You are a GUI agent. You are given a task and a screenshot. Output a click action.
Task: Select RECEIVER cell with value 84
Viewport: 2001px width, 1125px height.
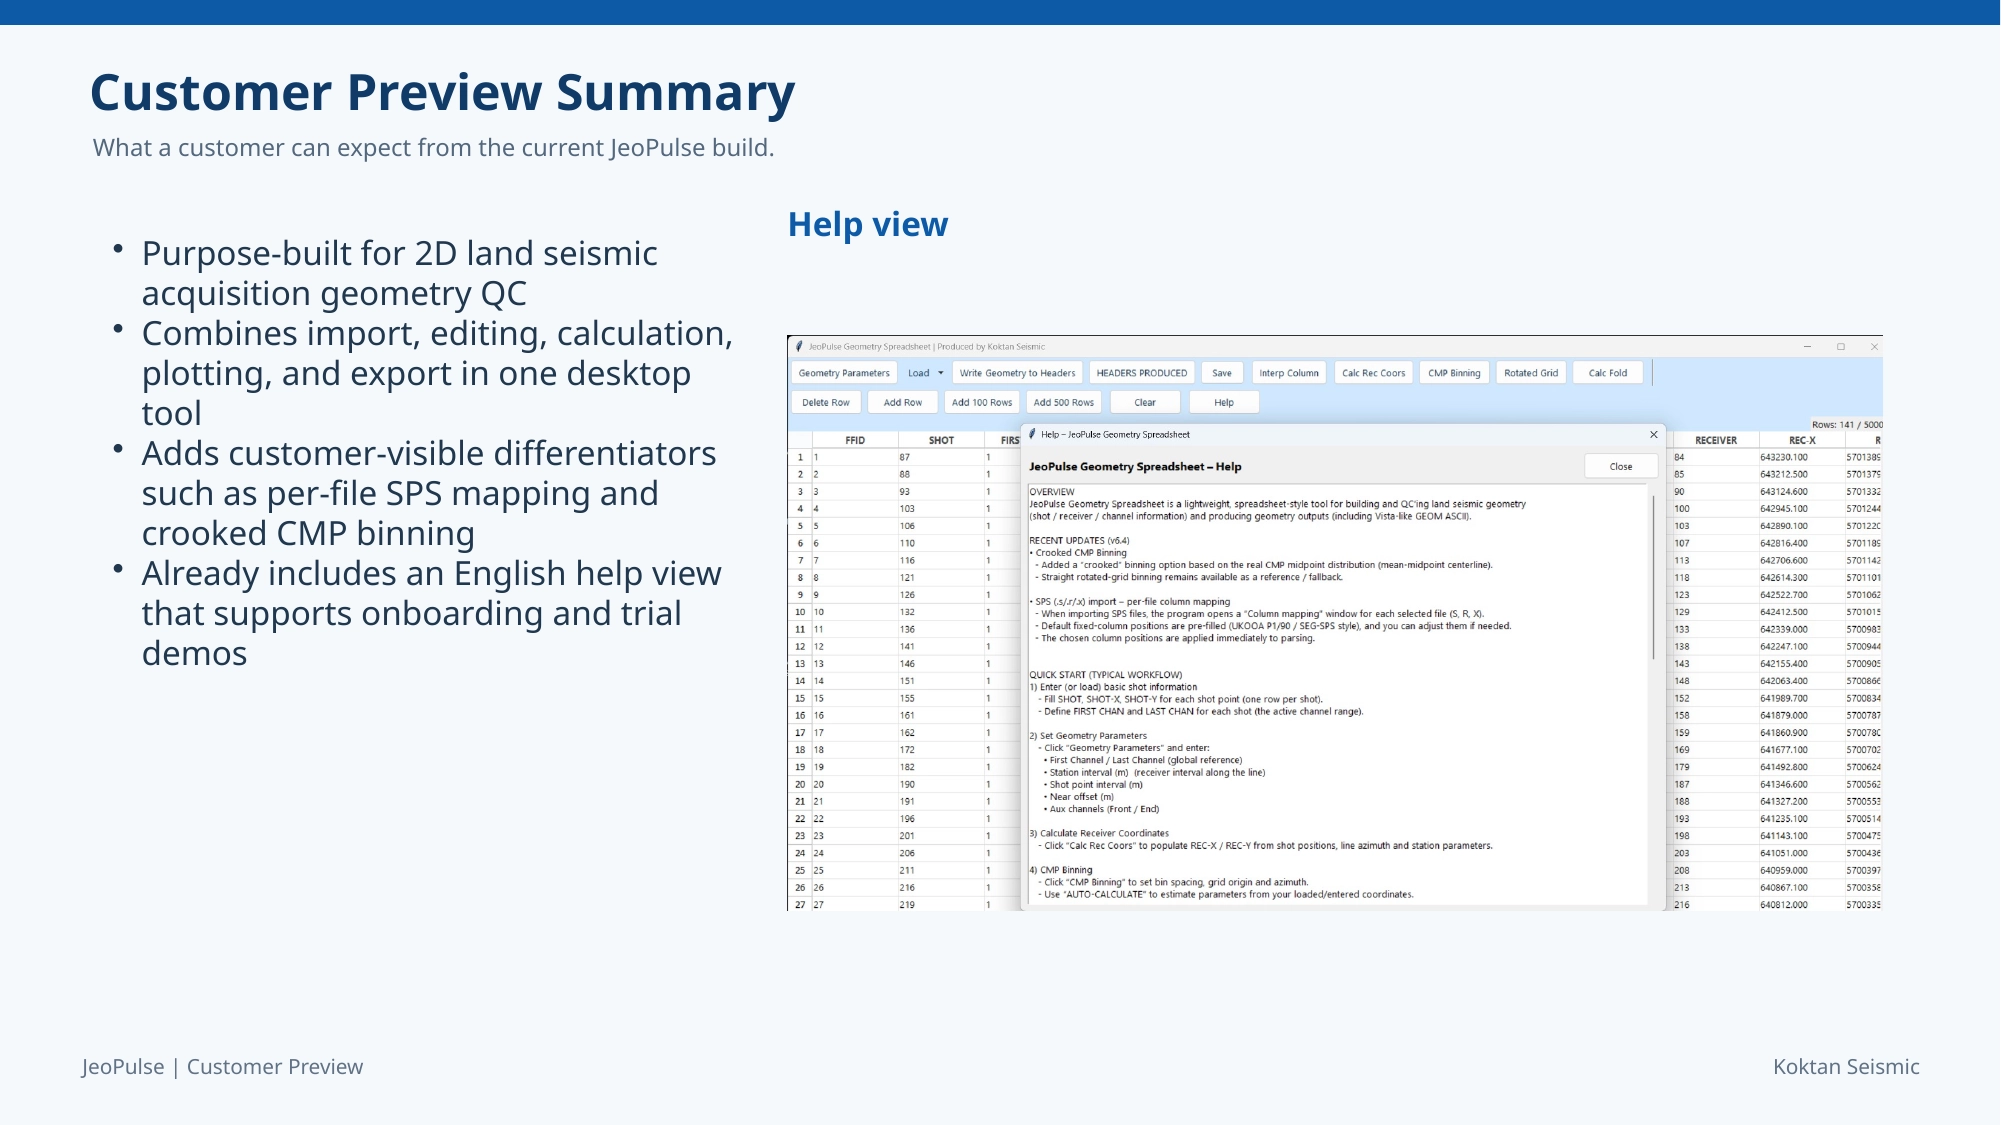tap(1716, 457)
